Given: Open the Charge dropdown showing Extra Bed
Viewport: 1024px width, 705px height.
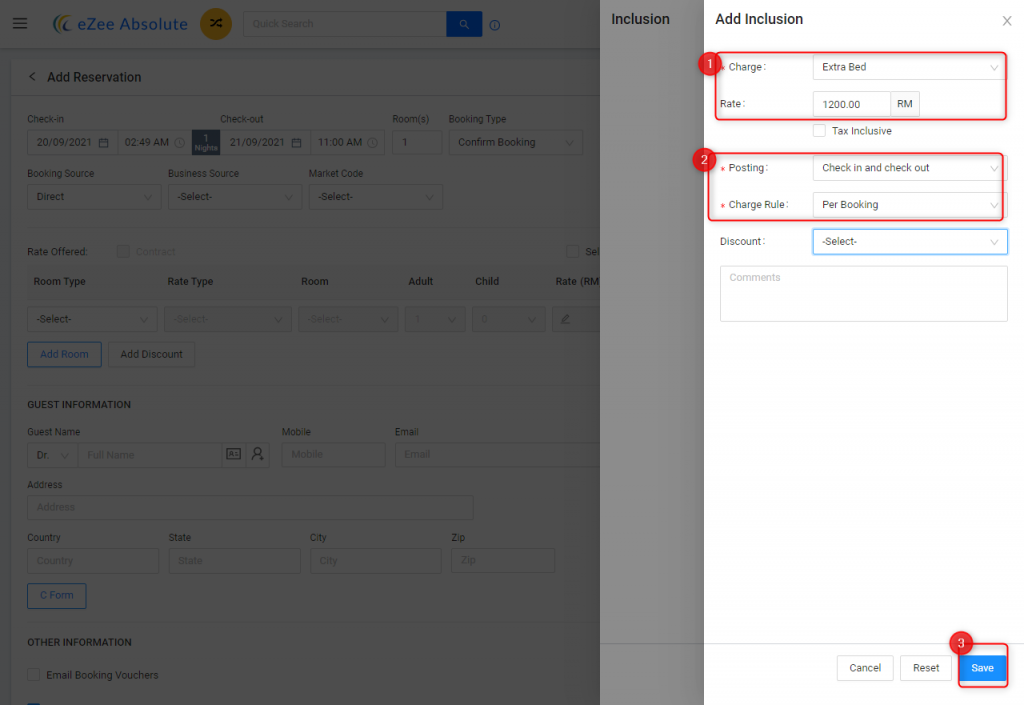Looking at the screenshot, I should point(909,67).
